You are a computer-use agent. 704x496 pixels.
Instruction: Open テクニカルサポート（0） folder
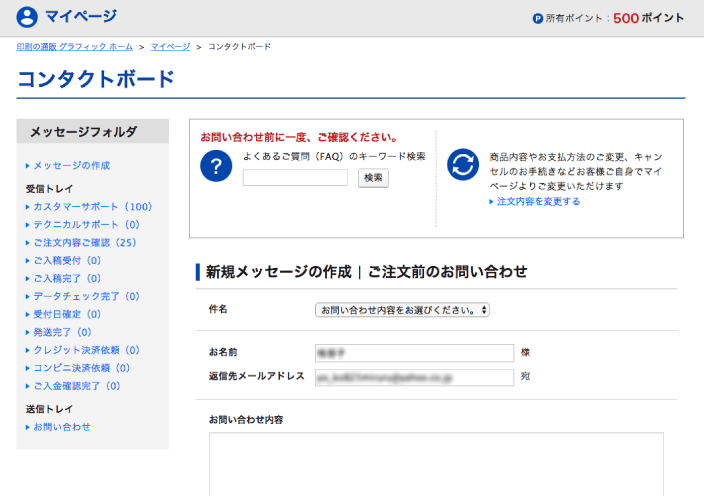pyautogui.click(x=86, y=225)
